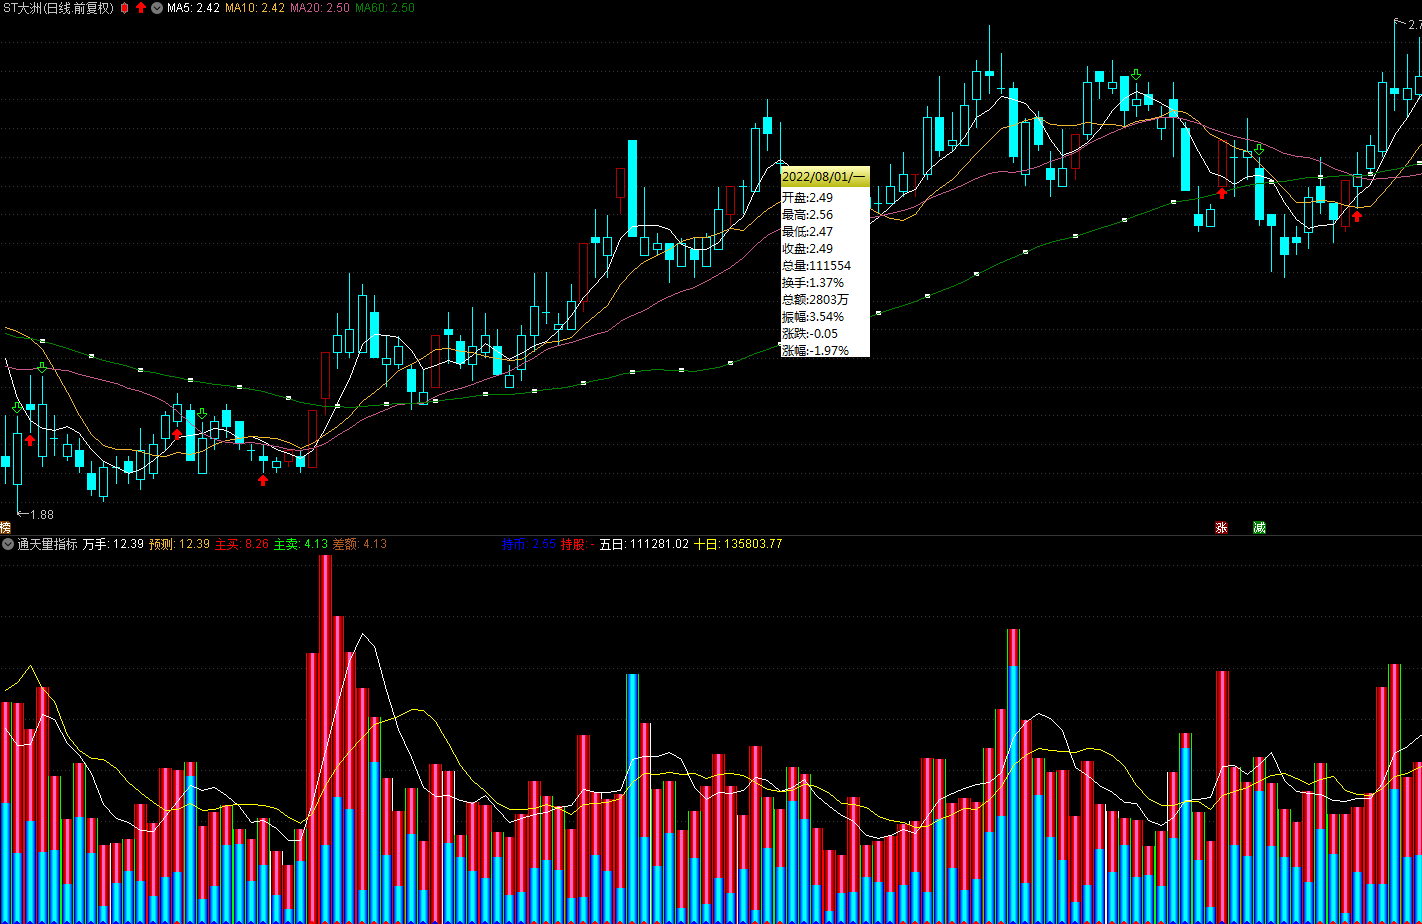Viewport: 1422px width, 924px height.
Task: Click the 持币: 2.55 value
Action: [x=529, y=544]
